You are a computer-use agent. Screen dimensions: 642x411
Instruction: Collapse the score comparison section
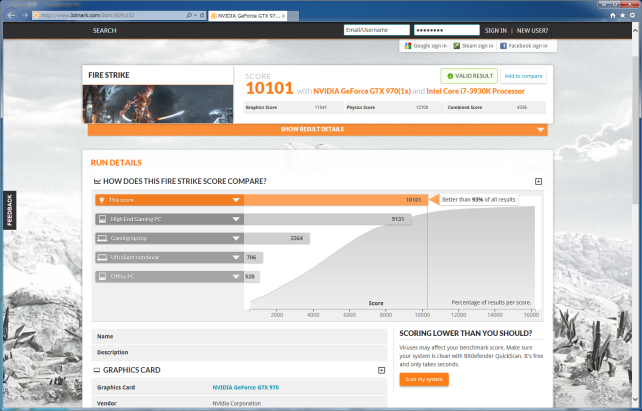click(x=538, y=181)
